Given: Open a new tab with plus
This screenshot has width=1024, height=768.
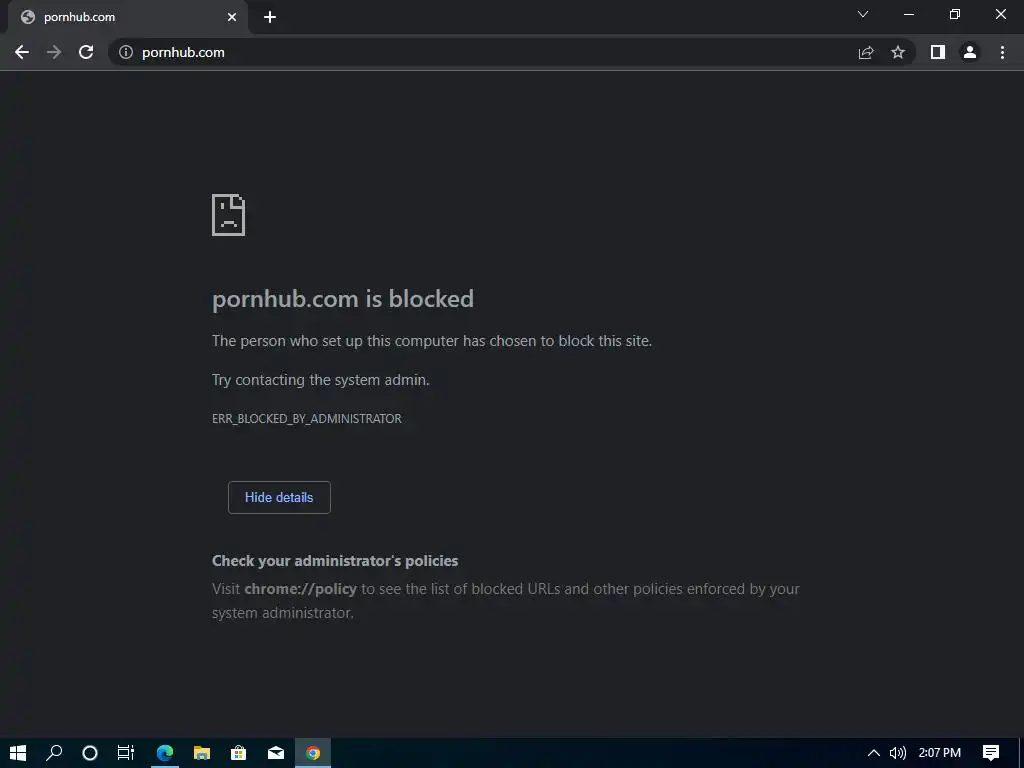Looking at the screenshot, I should coord(270,17).
